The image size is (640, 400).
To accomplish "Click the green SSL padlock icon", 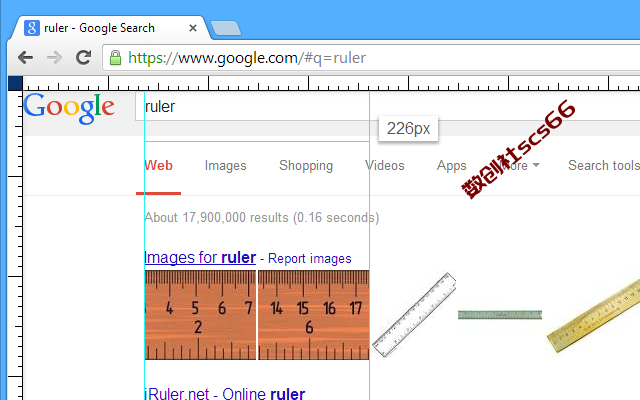I will point(116,58).
